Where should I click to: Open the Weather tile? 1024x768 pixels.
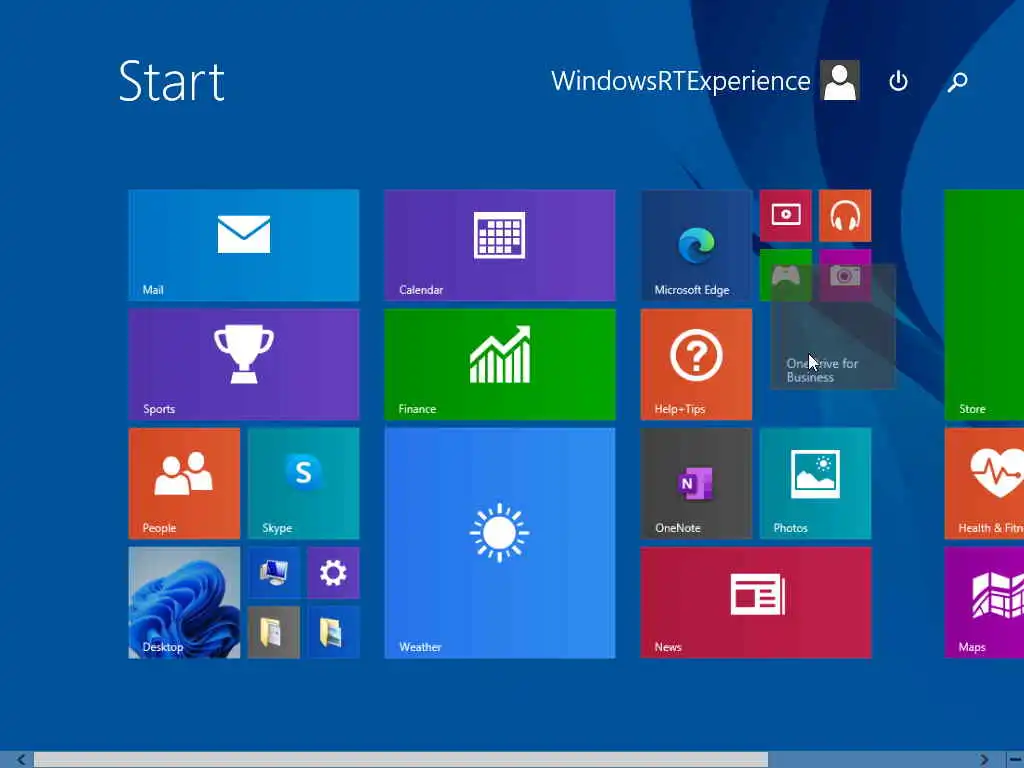pos(500,543)
